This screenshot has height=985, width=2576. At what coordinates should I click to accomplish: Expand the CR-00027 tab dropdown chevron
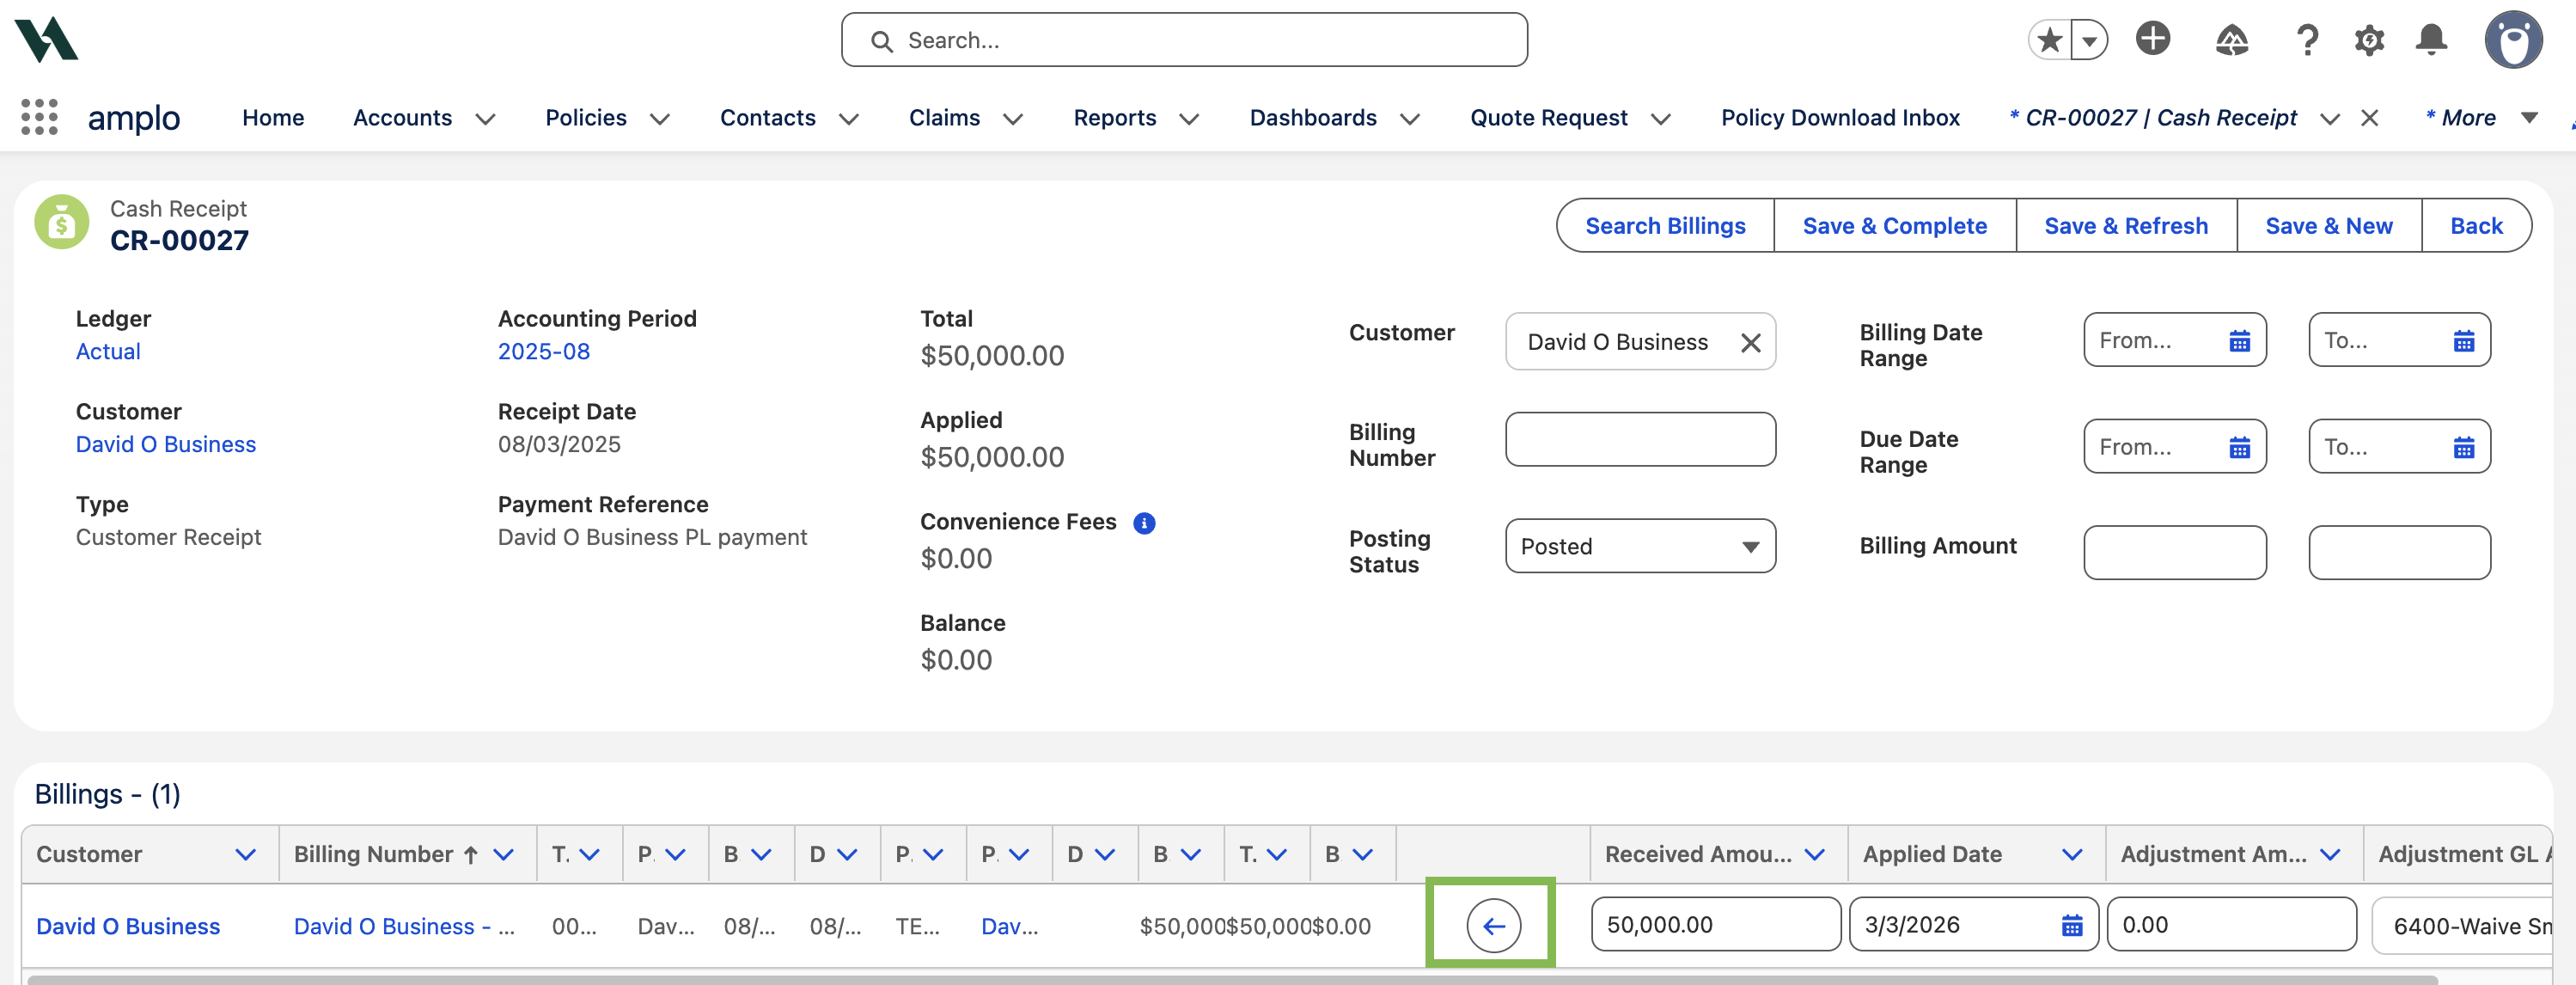pyautogui.click(x=2330, y=119)
